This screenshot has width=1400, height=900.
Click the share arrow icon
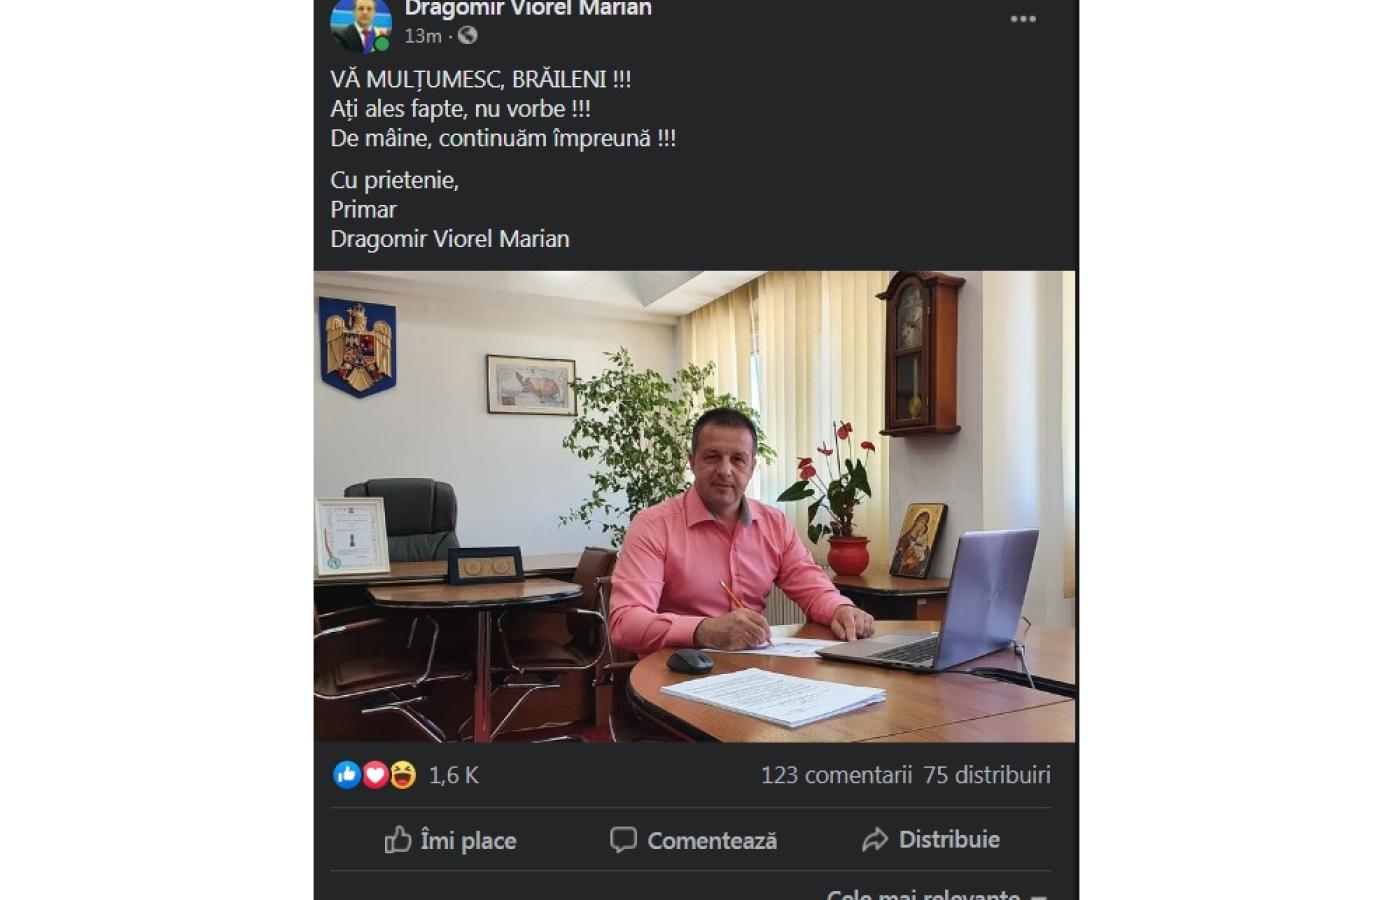875,840
